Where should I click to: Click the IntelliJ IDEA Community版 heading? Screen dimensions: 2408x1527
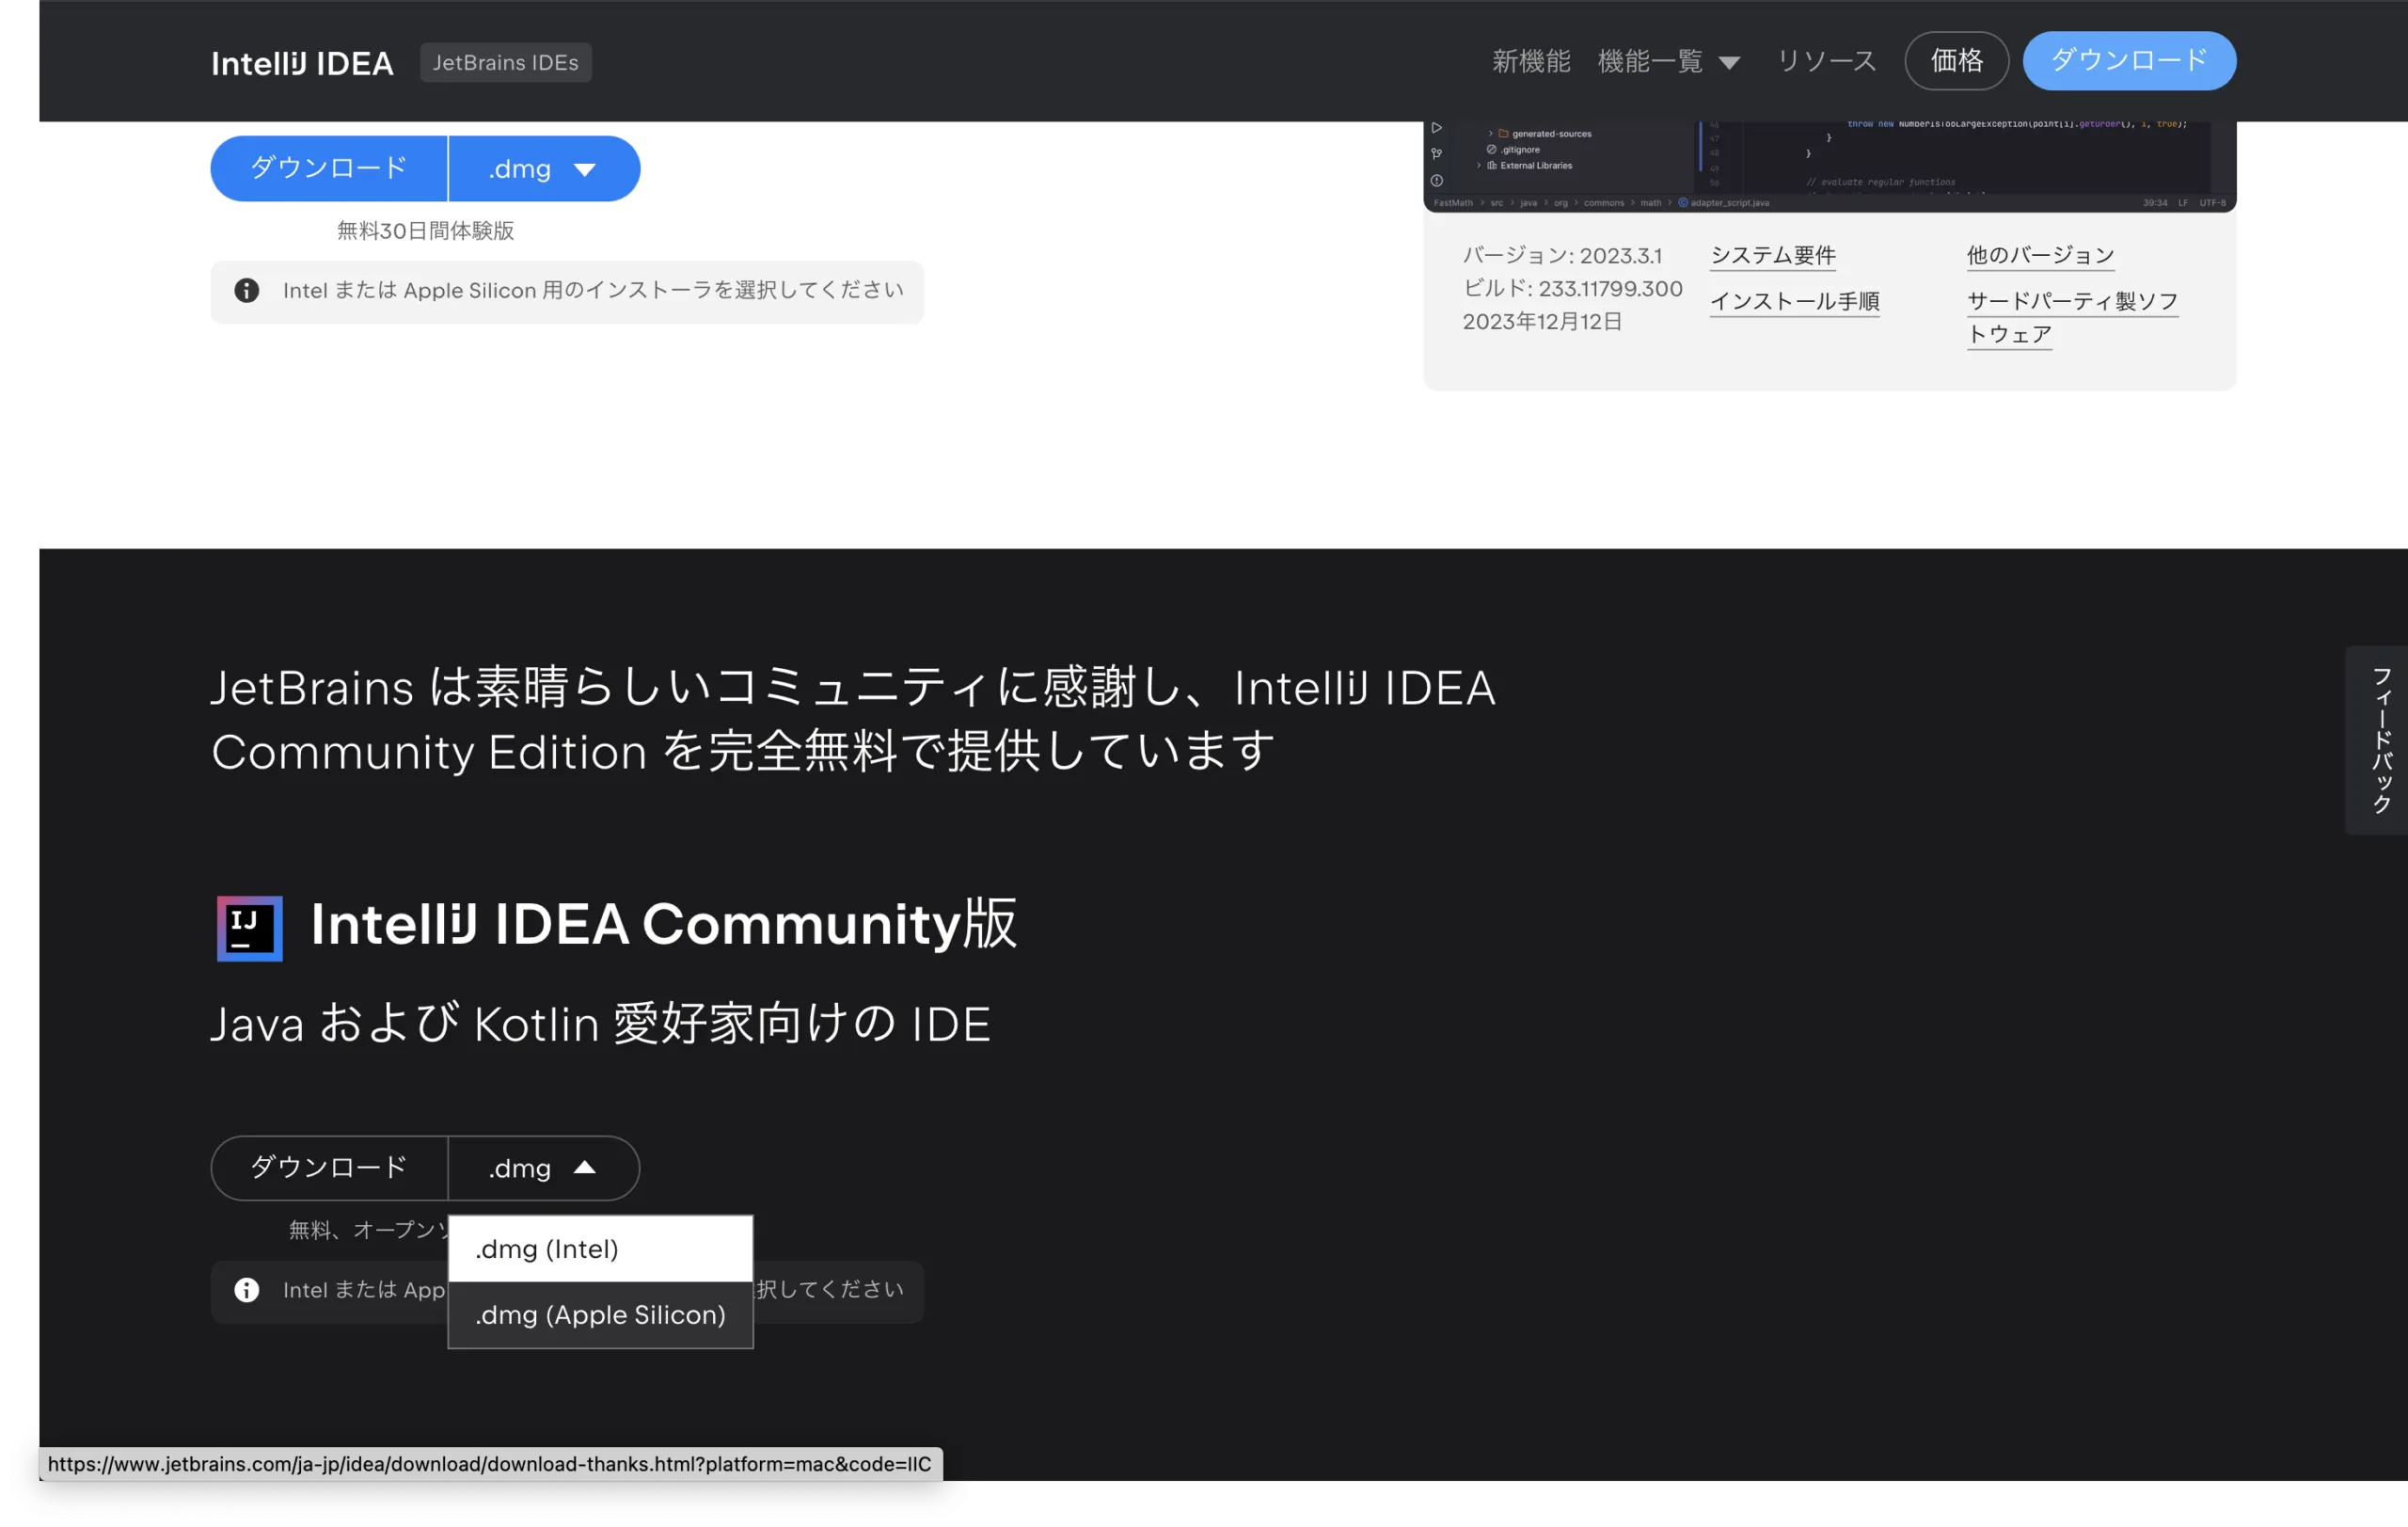pyautogui.click(x=663, y=924)
